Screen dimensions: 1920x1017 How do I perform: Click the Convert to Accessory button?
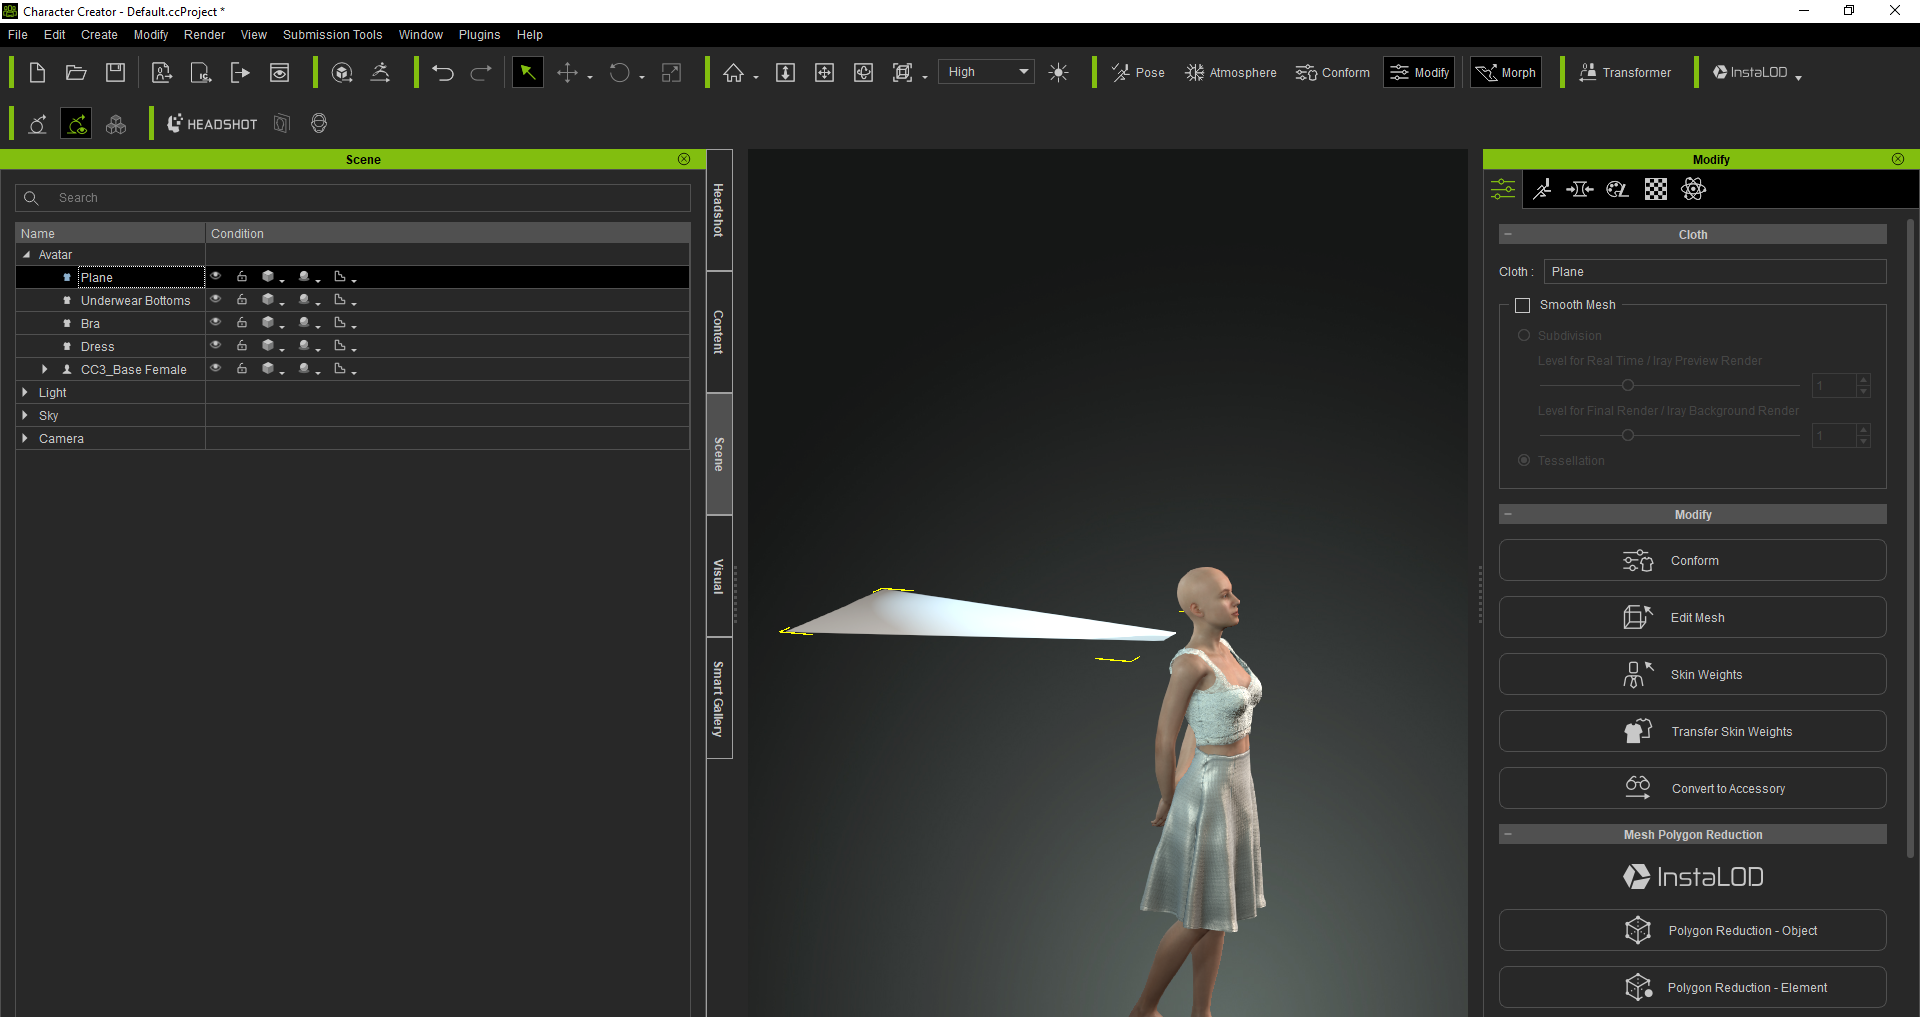[1692, 789]
